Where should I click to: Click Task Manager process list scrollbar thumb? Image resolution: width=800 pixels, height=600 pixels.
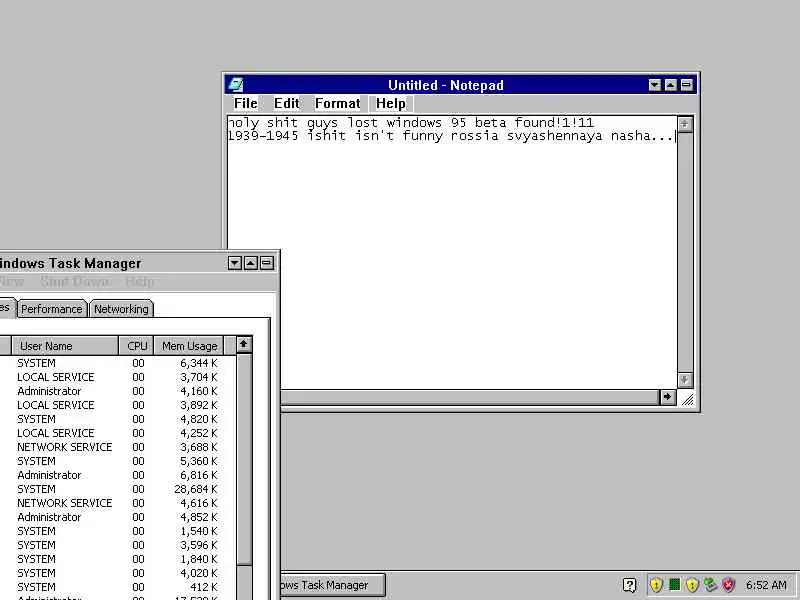(244, 459)
